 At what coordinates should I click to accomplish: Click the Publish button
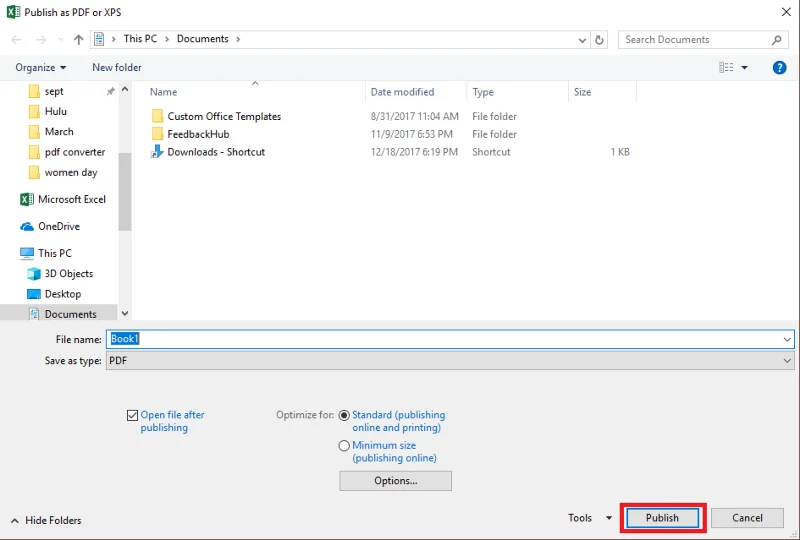click(x=662, y=518)
